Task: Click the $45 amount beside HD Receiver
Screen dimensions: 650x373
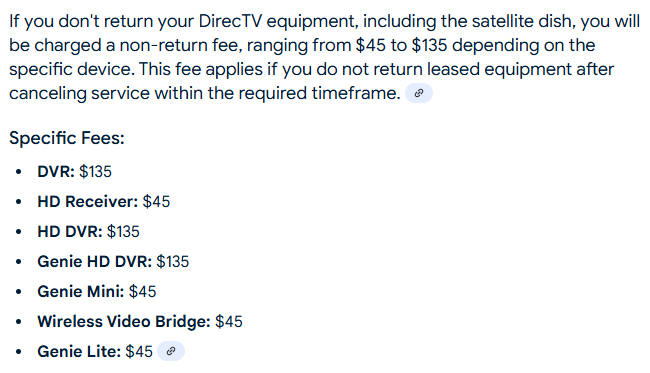Action: [x=157, y=202]
